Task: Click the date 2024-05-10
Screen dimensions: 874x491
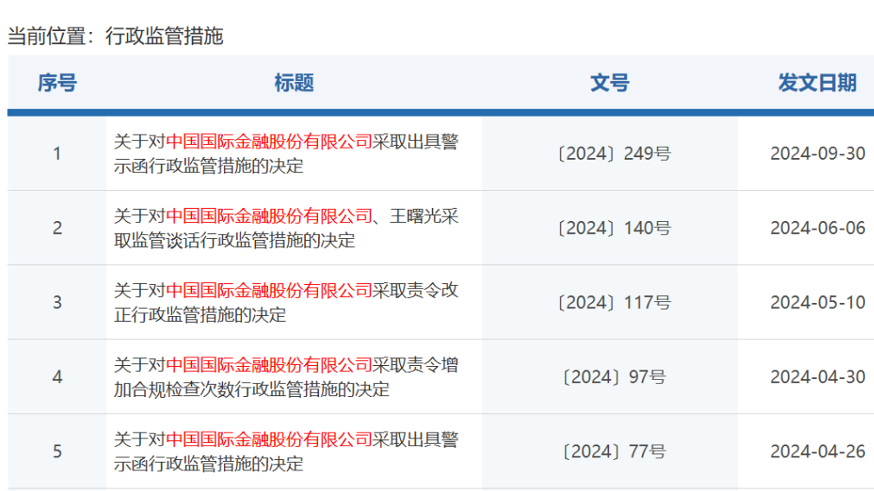Action: coord(818,303)
